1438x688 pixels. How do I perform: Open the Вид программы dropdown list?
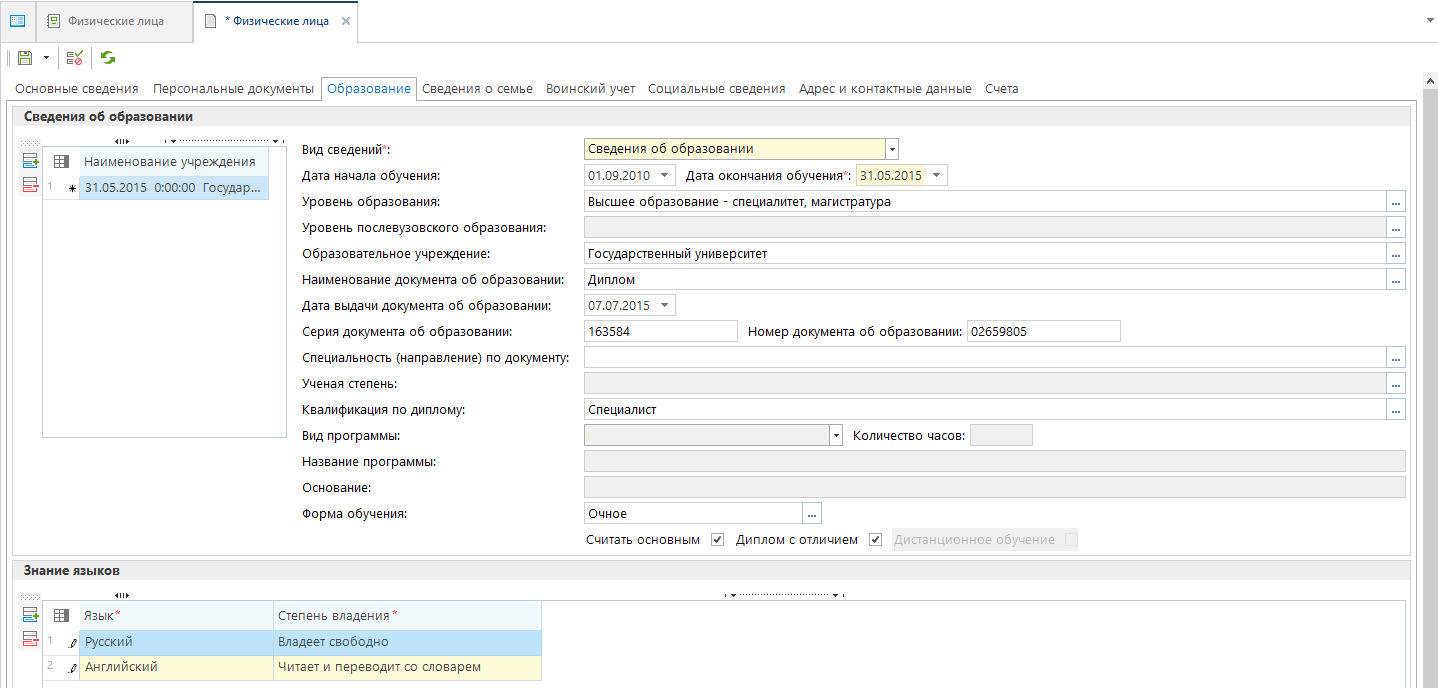point(836,435)
